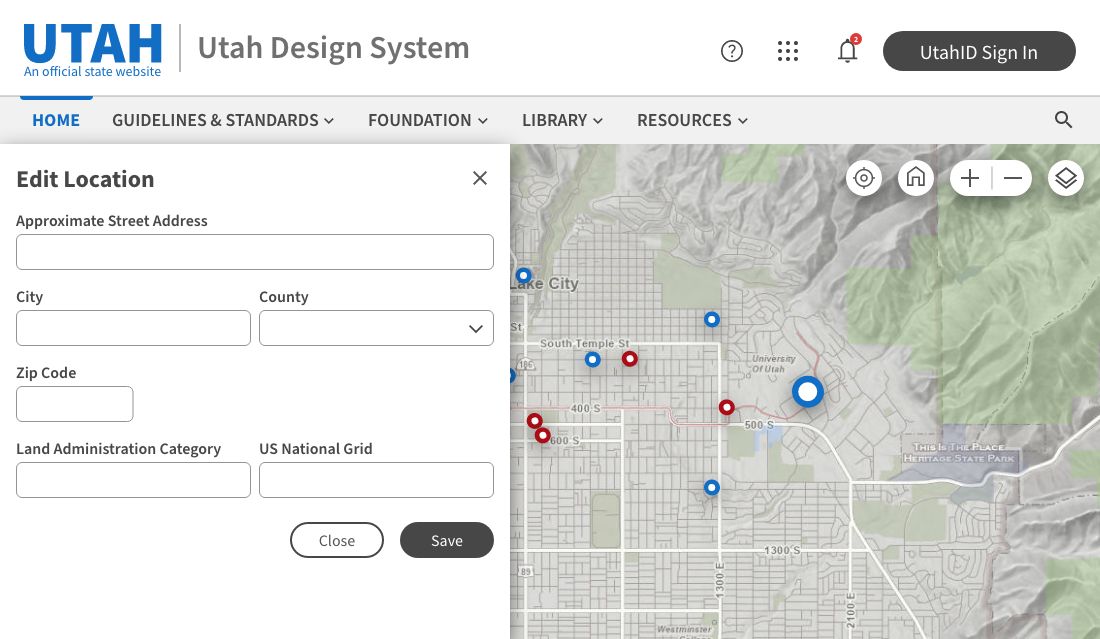
Task: Open the help question mark icon
Action: [731, 50]
